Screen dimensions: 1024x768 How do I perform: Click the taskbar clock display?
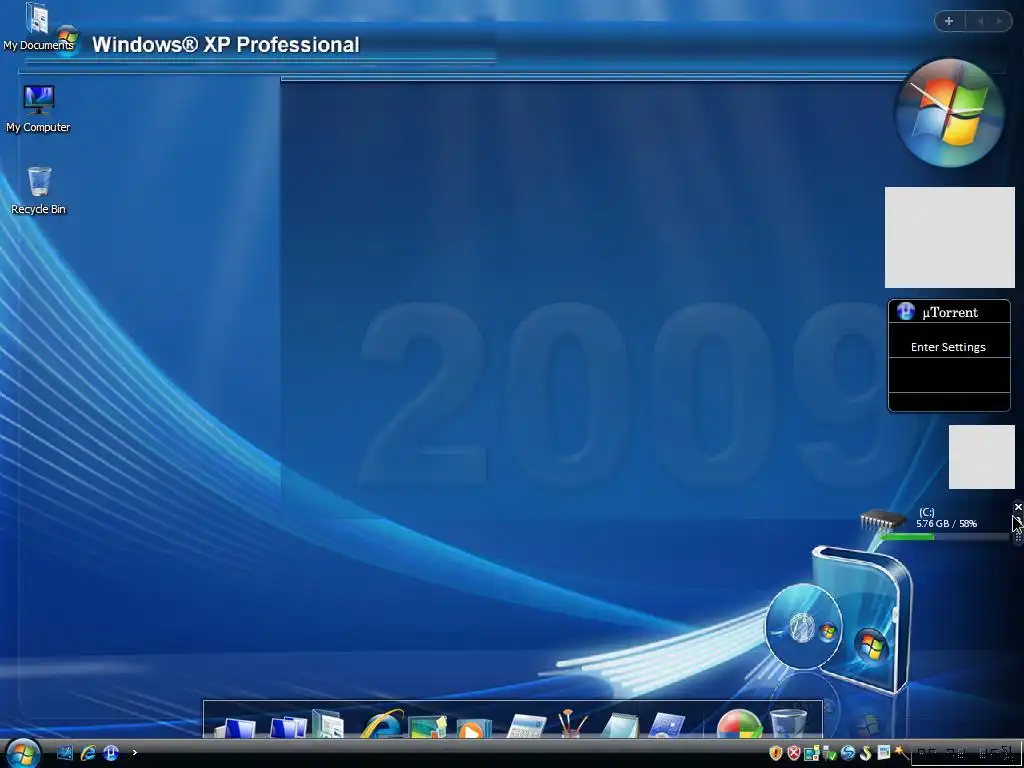click(965, 754)
